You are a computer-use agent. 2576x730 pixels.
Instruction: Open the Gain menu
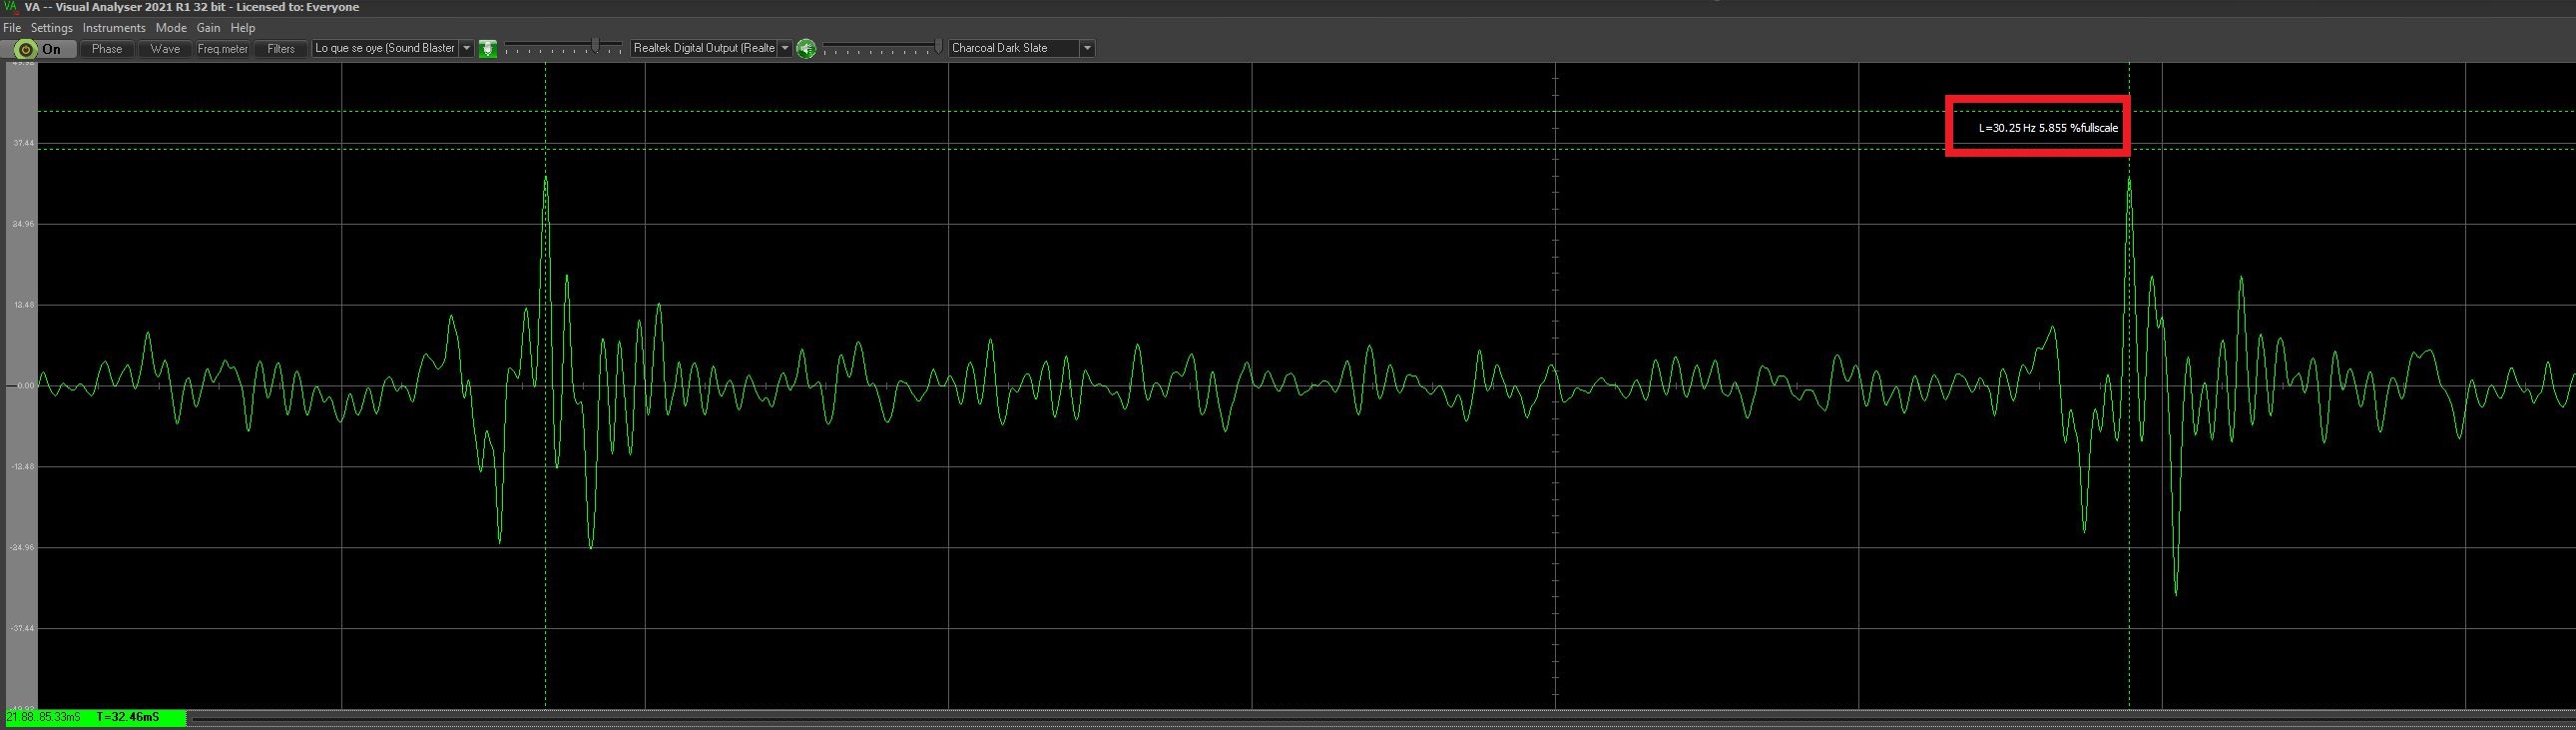coord(208,28)
